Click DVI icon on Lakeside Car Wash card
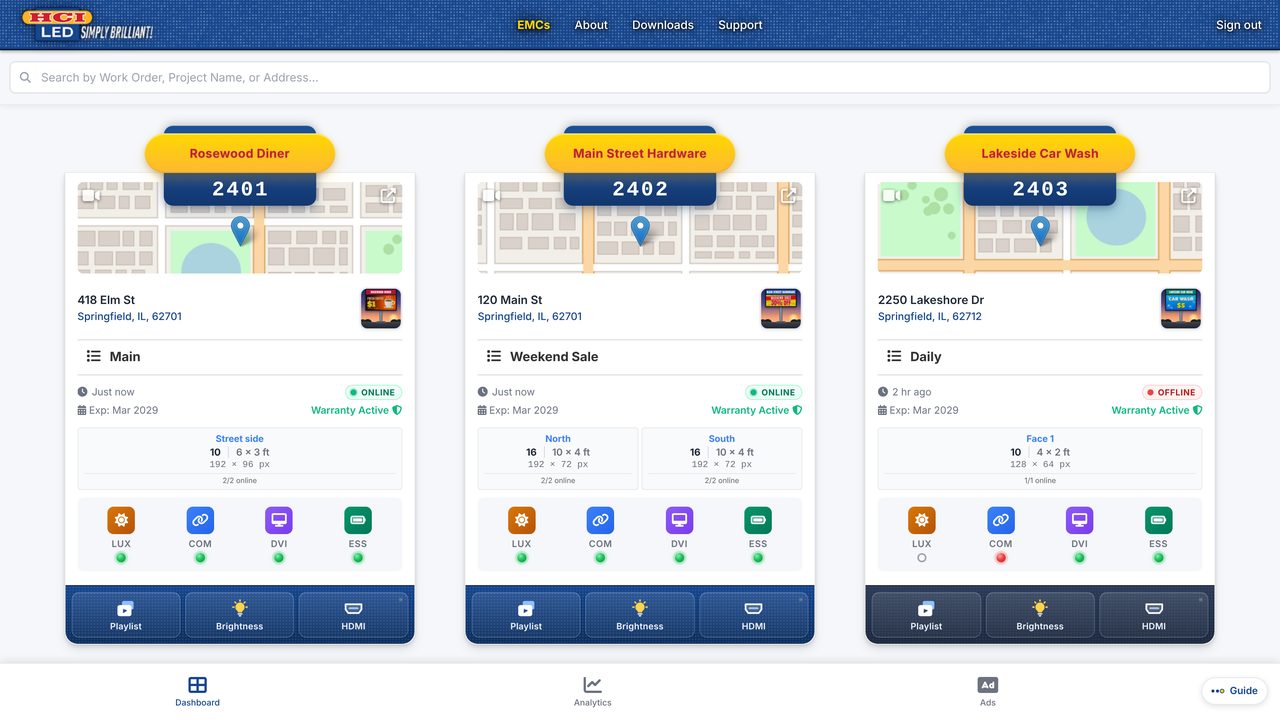This screenshot has height=720, width=1280. click(x=1079, y=520)
